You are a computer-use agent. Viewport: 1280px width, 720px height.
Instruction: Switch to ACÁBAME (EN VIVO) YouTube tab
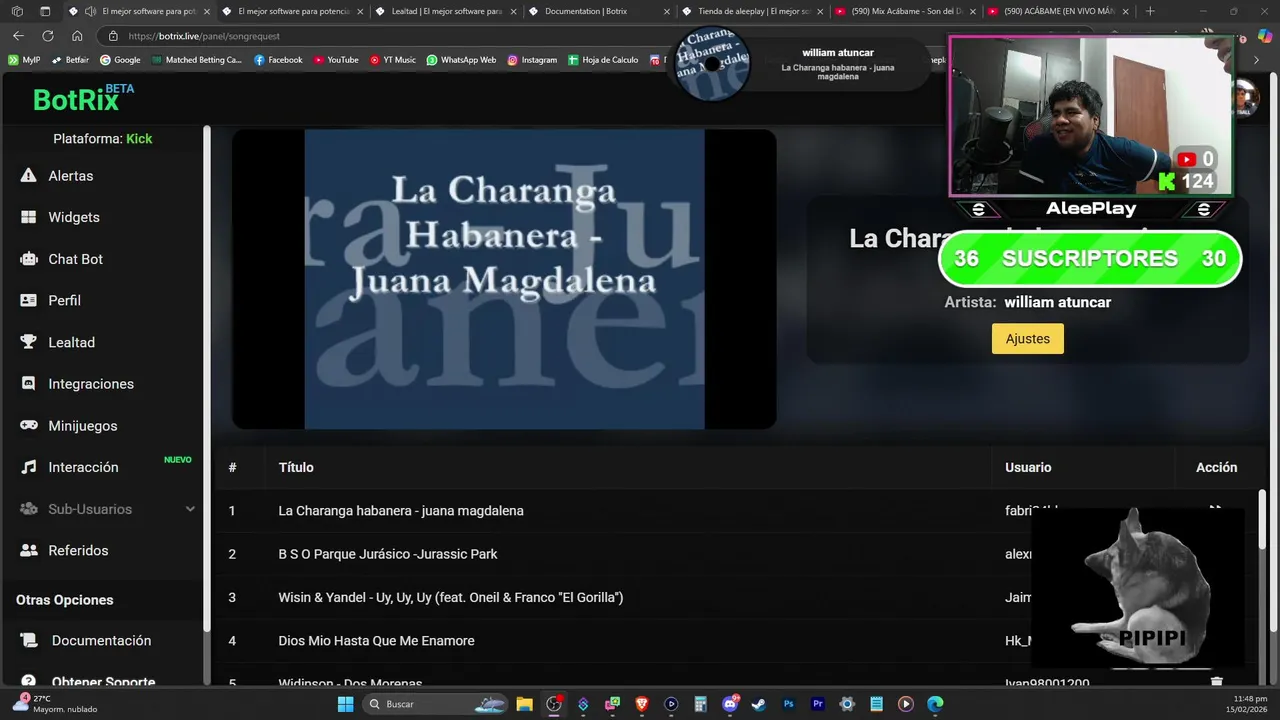pos(1057,11)
